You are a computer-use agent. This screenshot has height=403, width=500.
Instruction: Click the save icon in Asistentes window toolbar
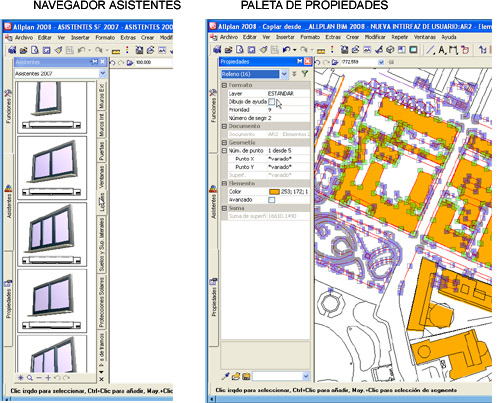coord(47,50)
